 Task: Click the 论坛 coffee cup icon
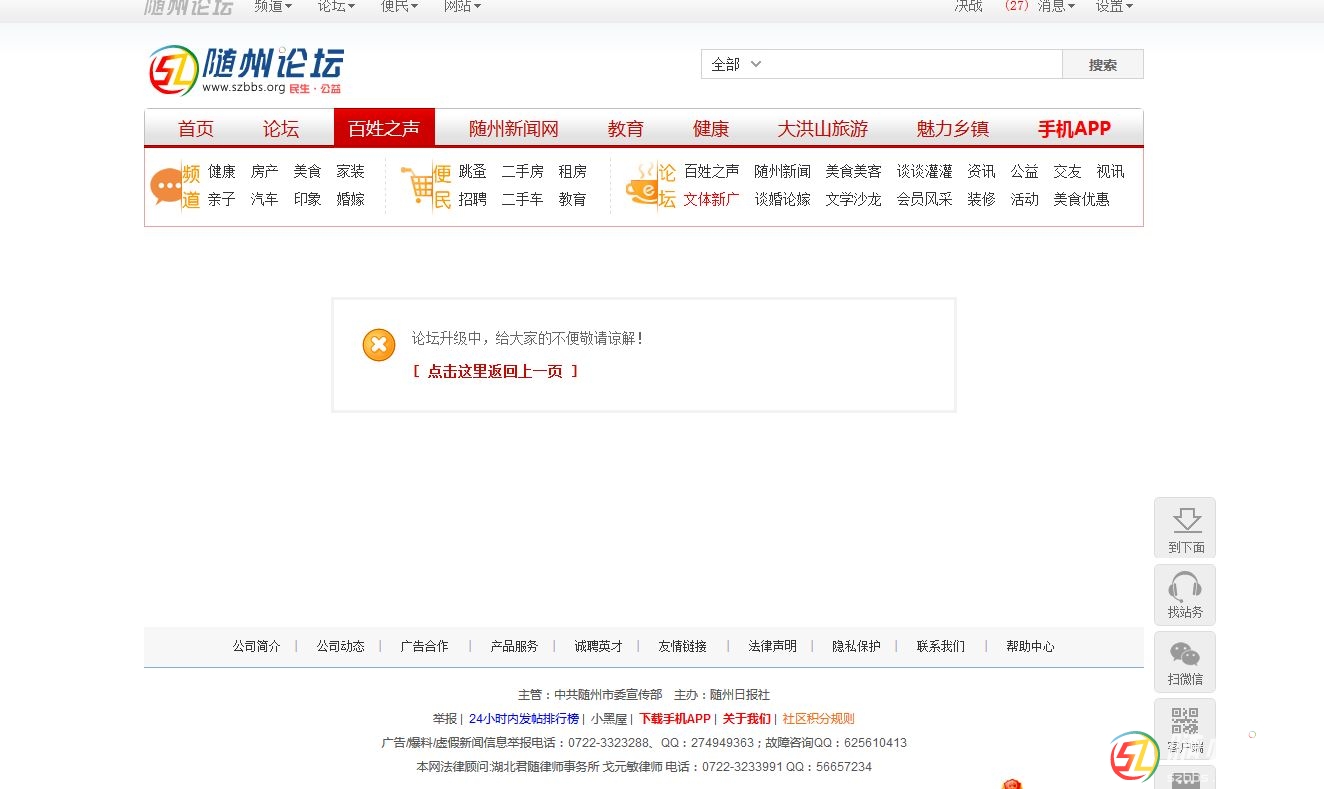pyautogui.click(x=641, y=186)
